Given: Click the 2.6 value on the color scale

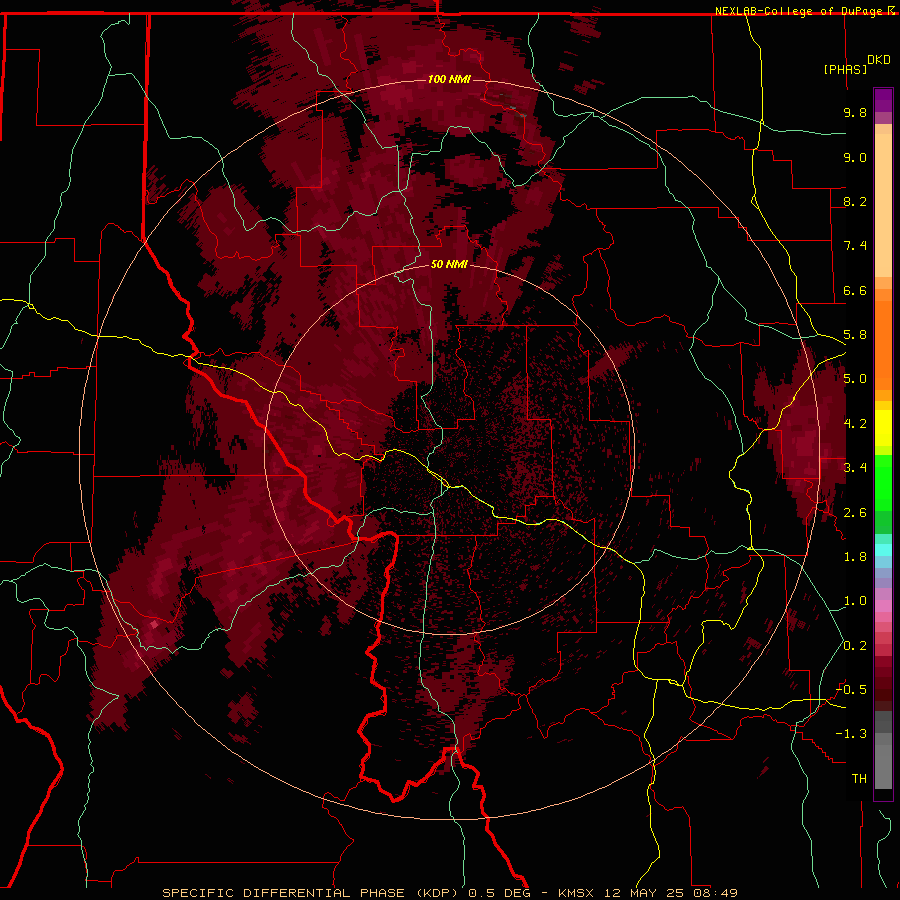Looking at the screenshot, I should pyautogui.click(x=855, y=513).
